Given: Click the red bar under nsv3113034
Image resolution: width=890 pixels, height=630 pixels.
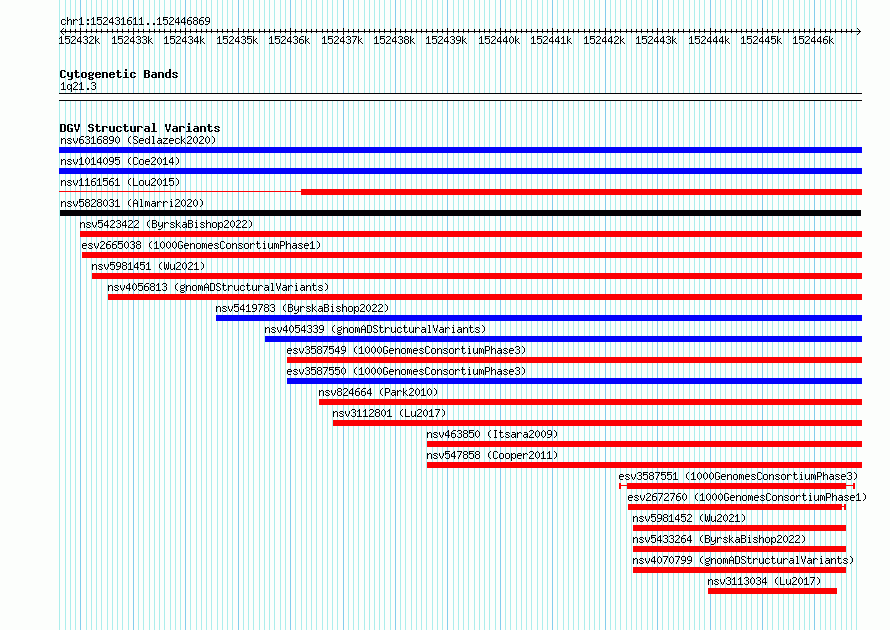Looking at the screenshot, I should point(773,591).
